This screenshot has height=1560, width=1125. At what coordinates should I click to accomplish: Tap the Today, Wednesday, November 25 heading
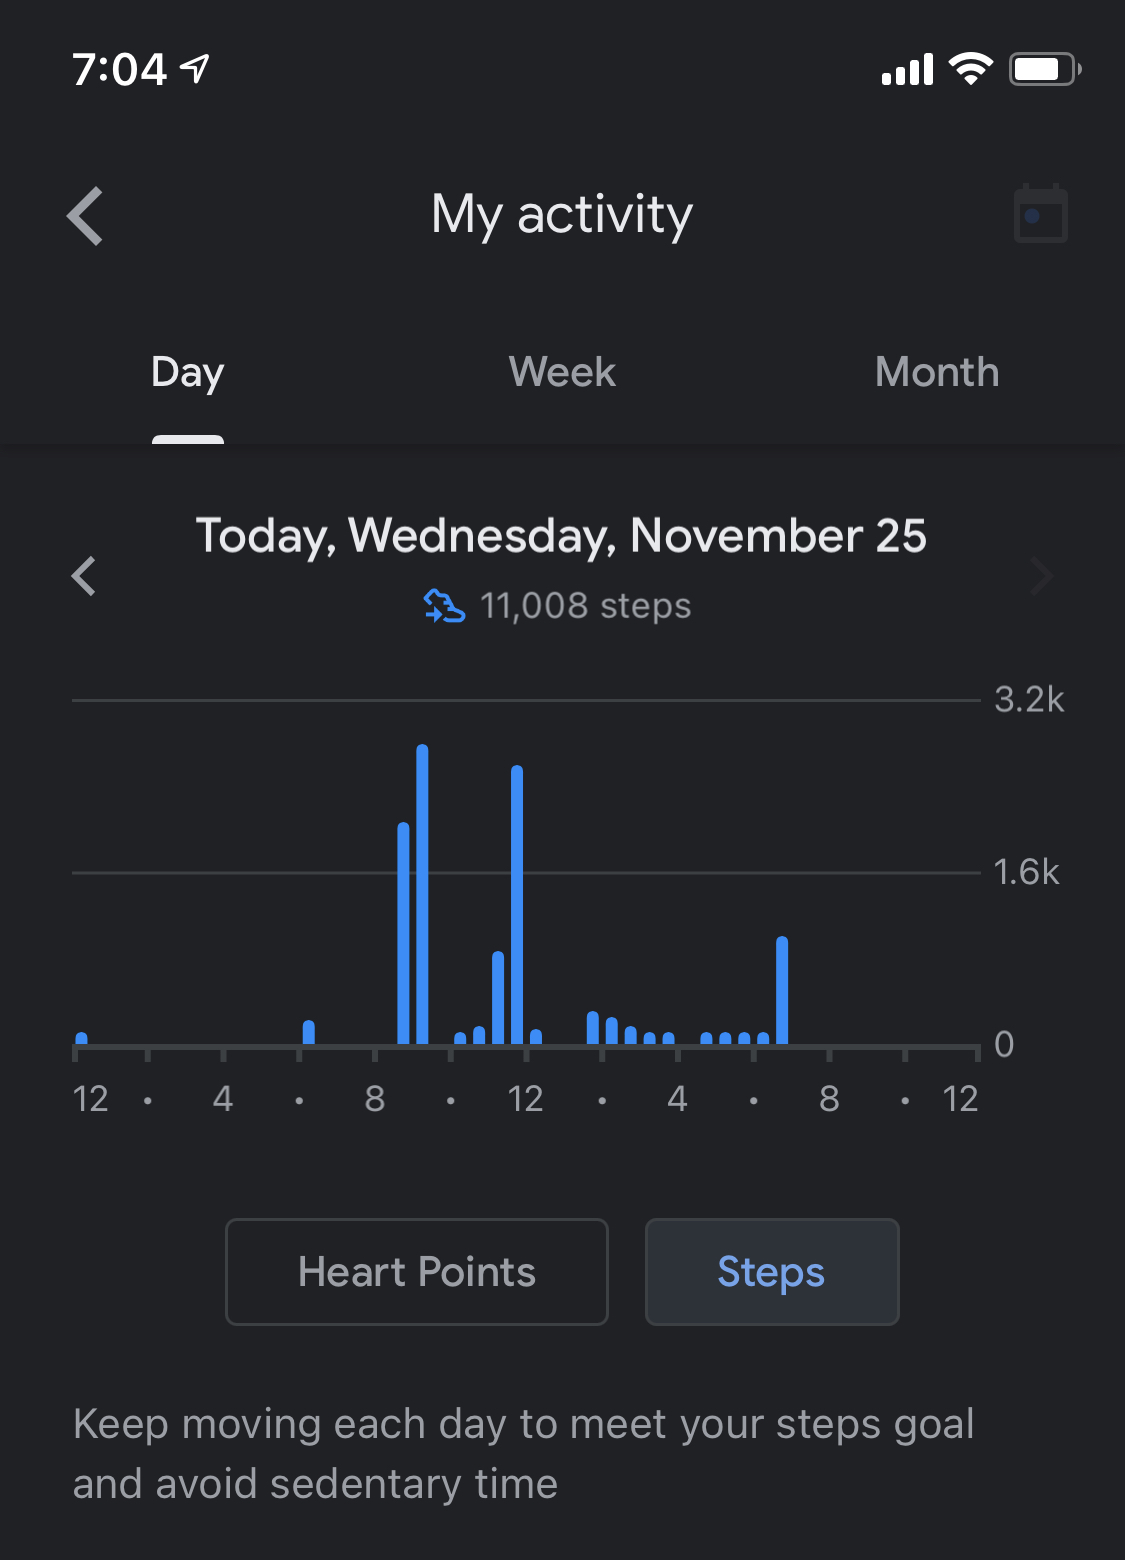561,536
